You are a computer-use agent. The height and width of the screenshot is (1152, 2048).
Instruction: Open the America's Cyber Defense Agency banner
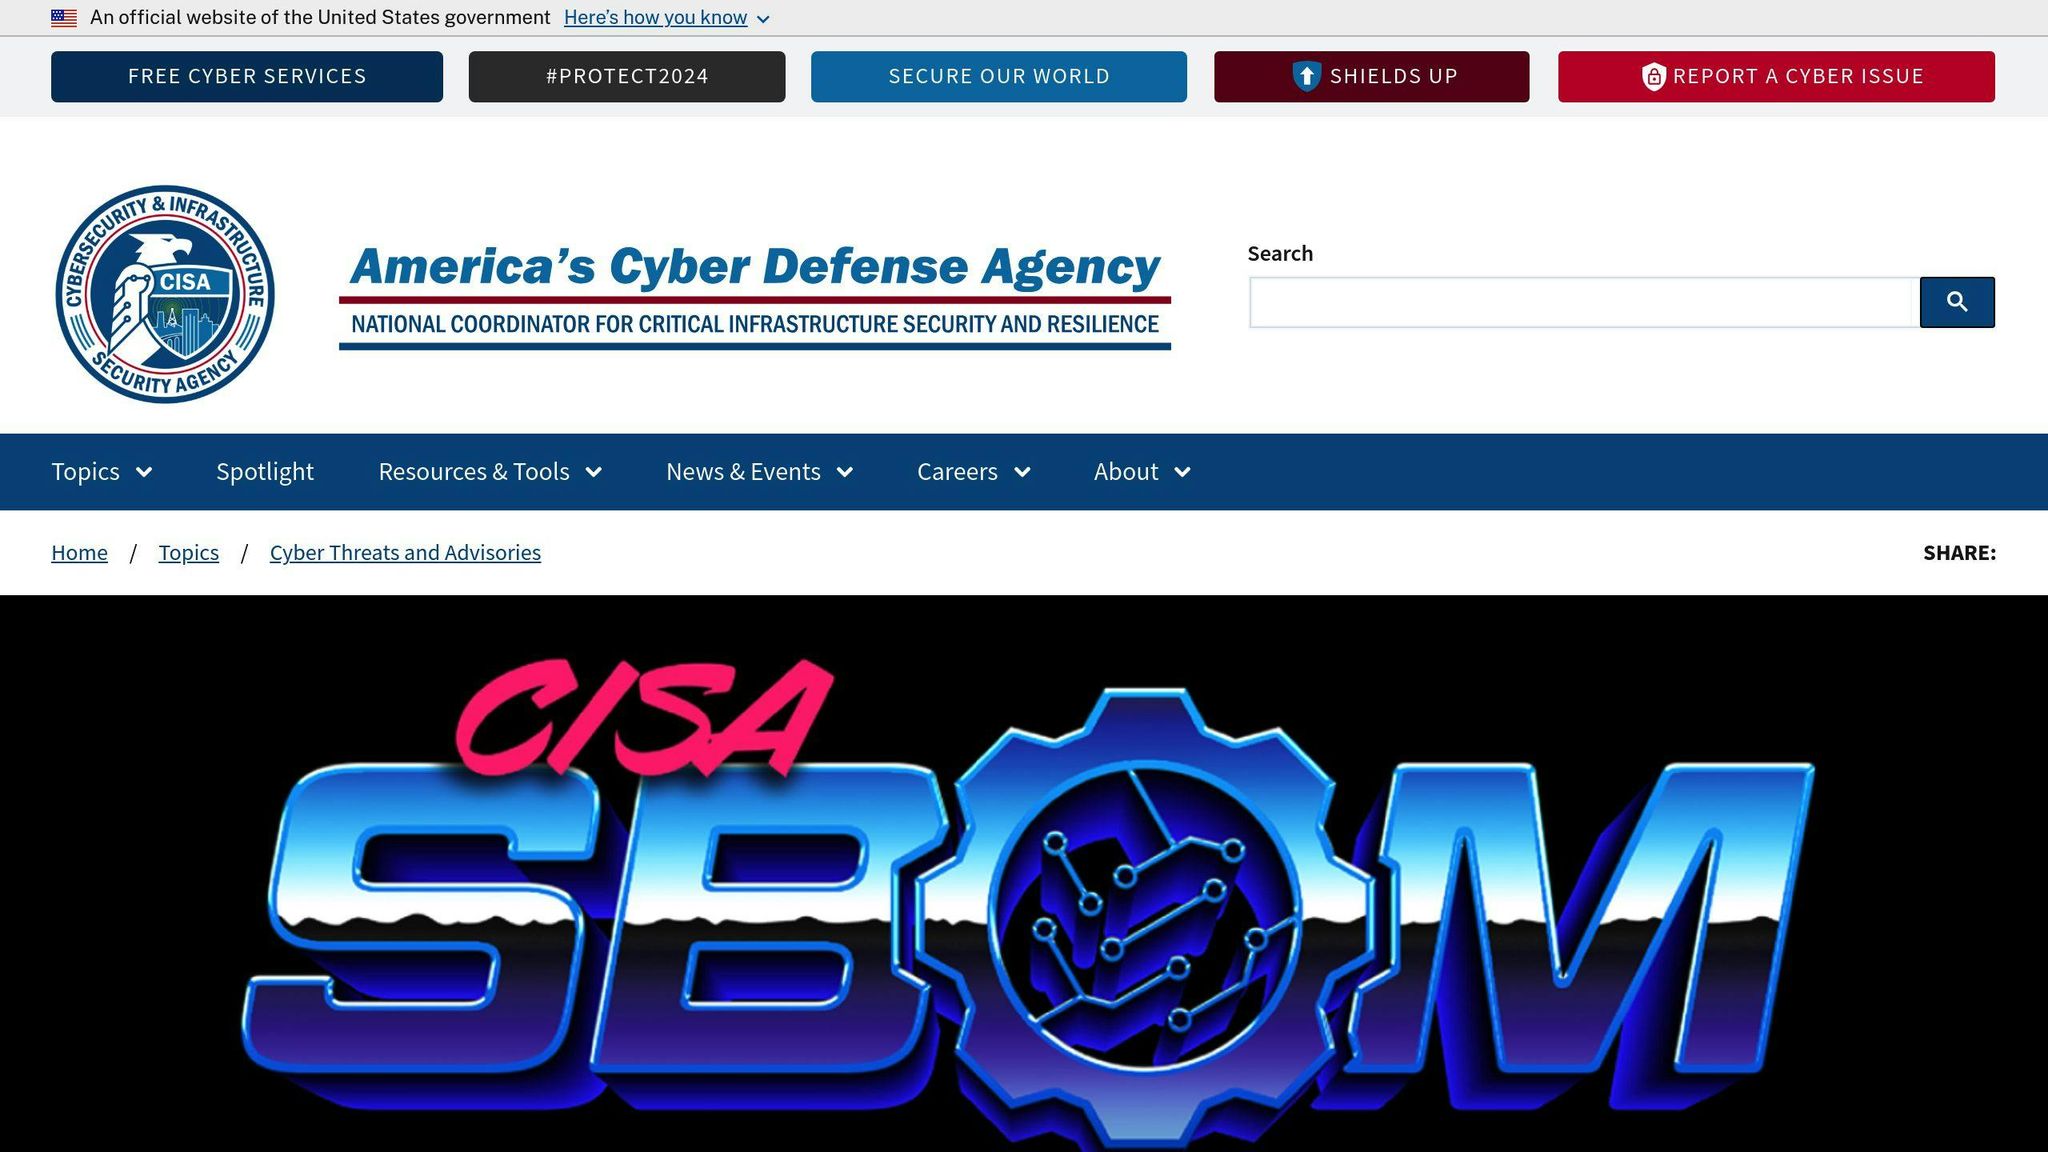pyautogui.click(x=755, y=296)
